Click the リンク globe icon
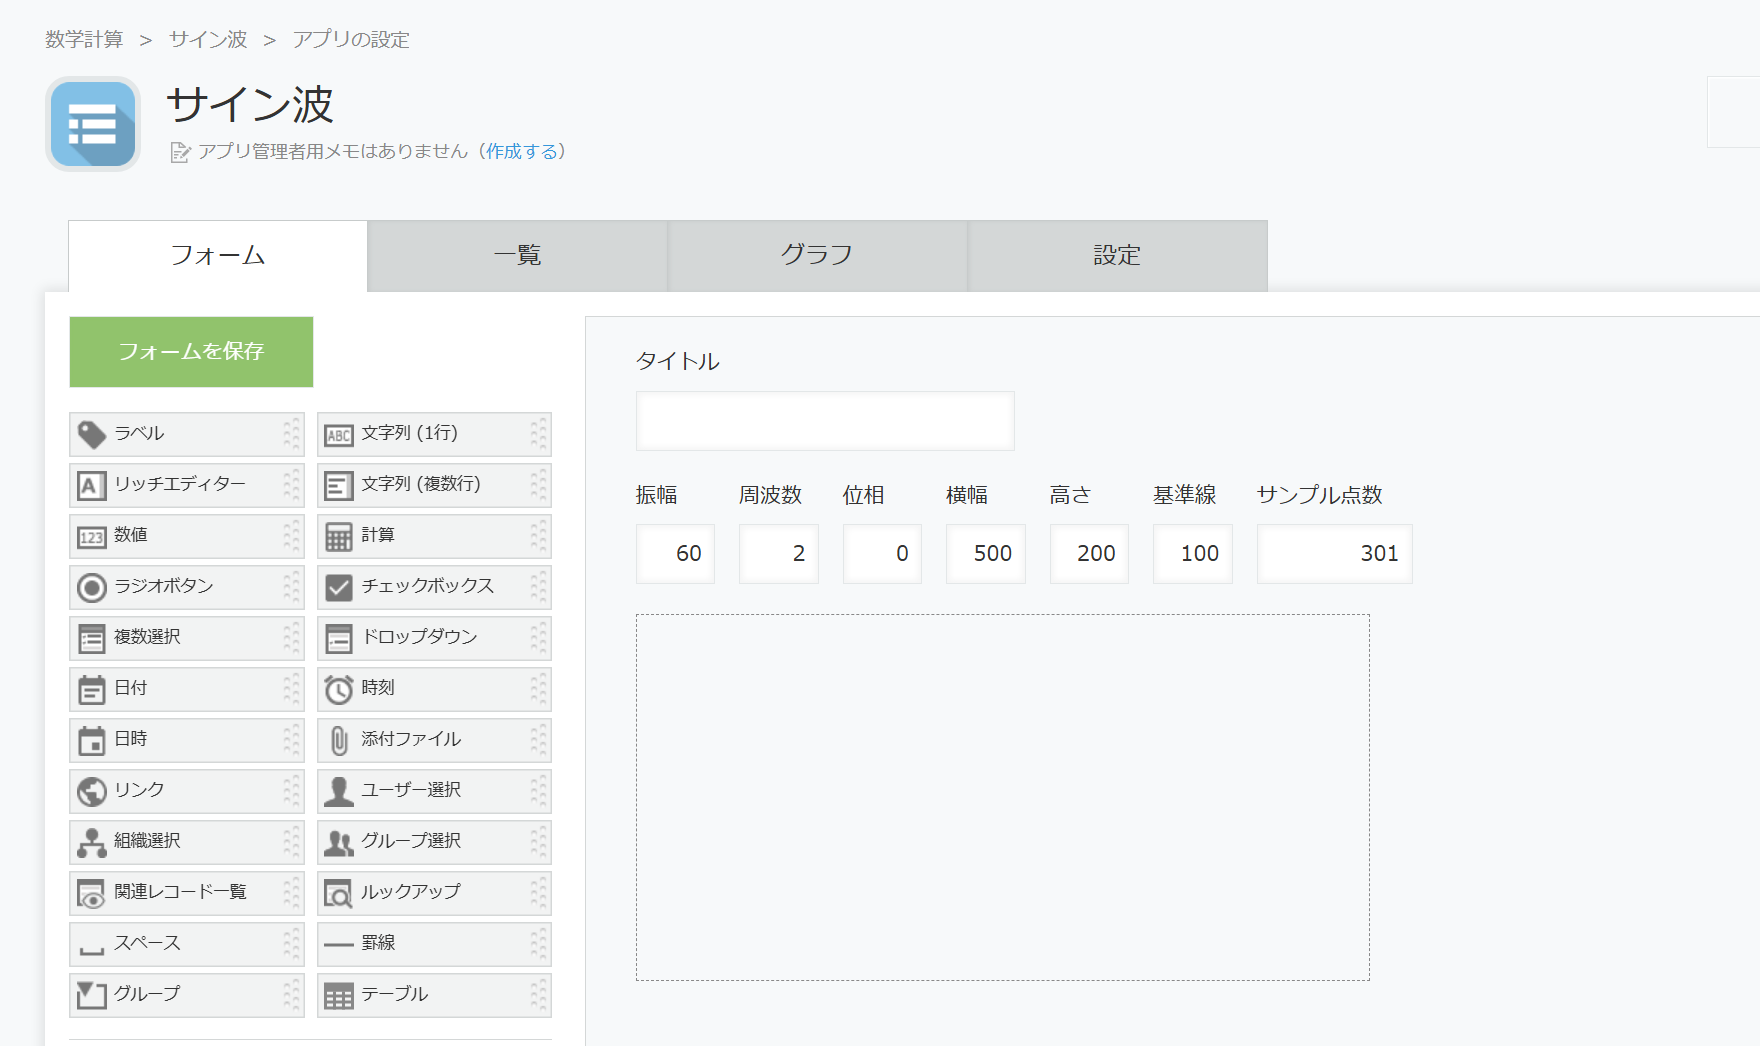 (92, 792)
